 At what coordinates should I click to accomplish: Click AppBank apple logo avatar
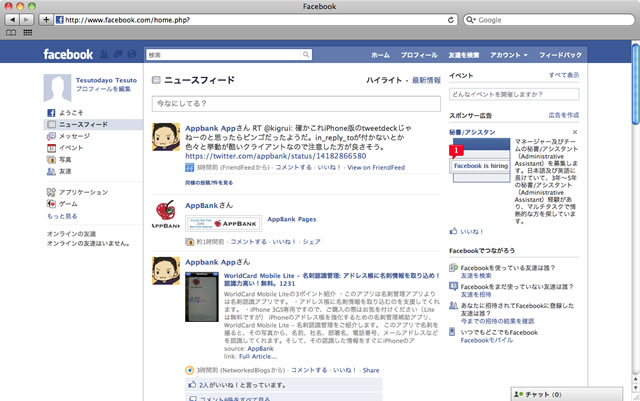166,214
